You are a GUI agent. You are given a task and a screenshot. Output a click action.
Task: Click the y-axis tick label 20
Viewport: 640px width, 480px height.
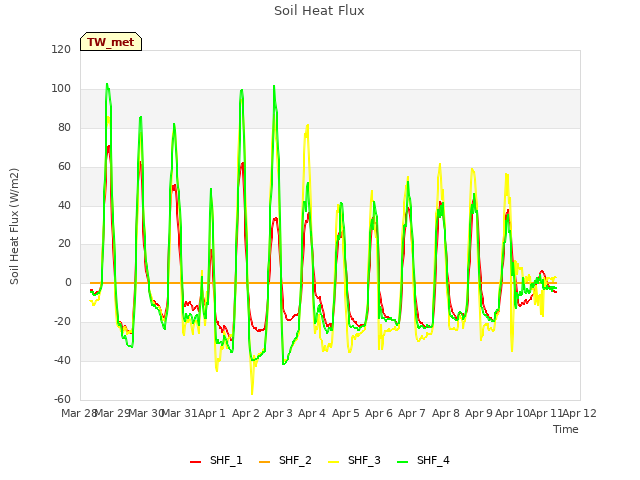(64, 244)
